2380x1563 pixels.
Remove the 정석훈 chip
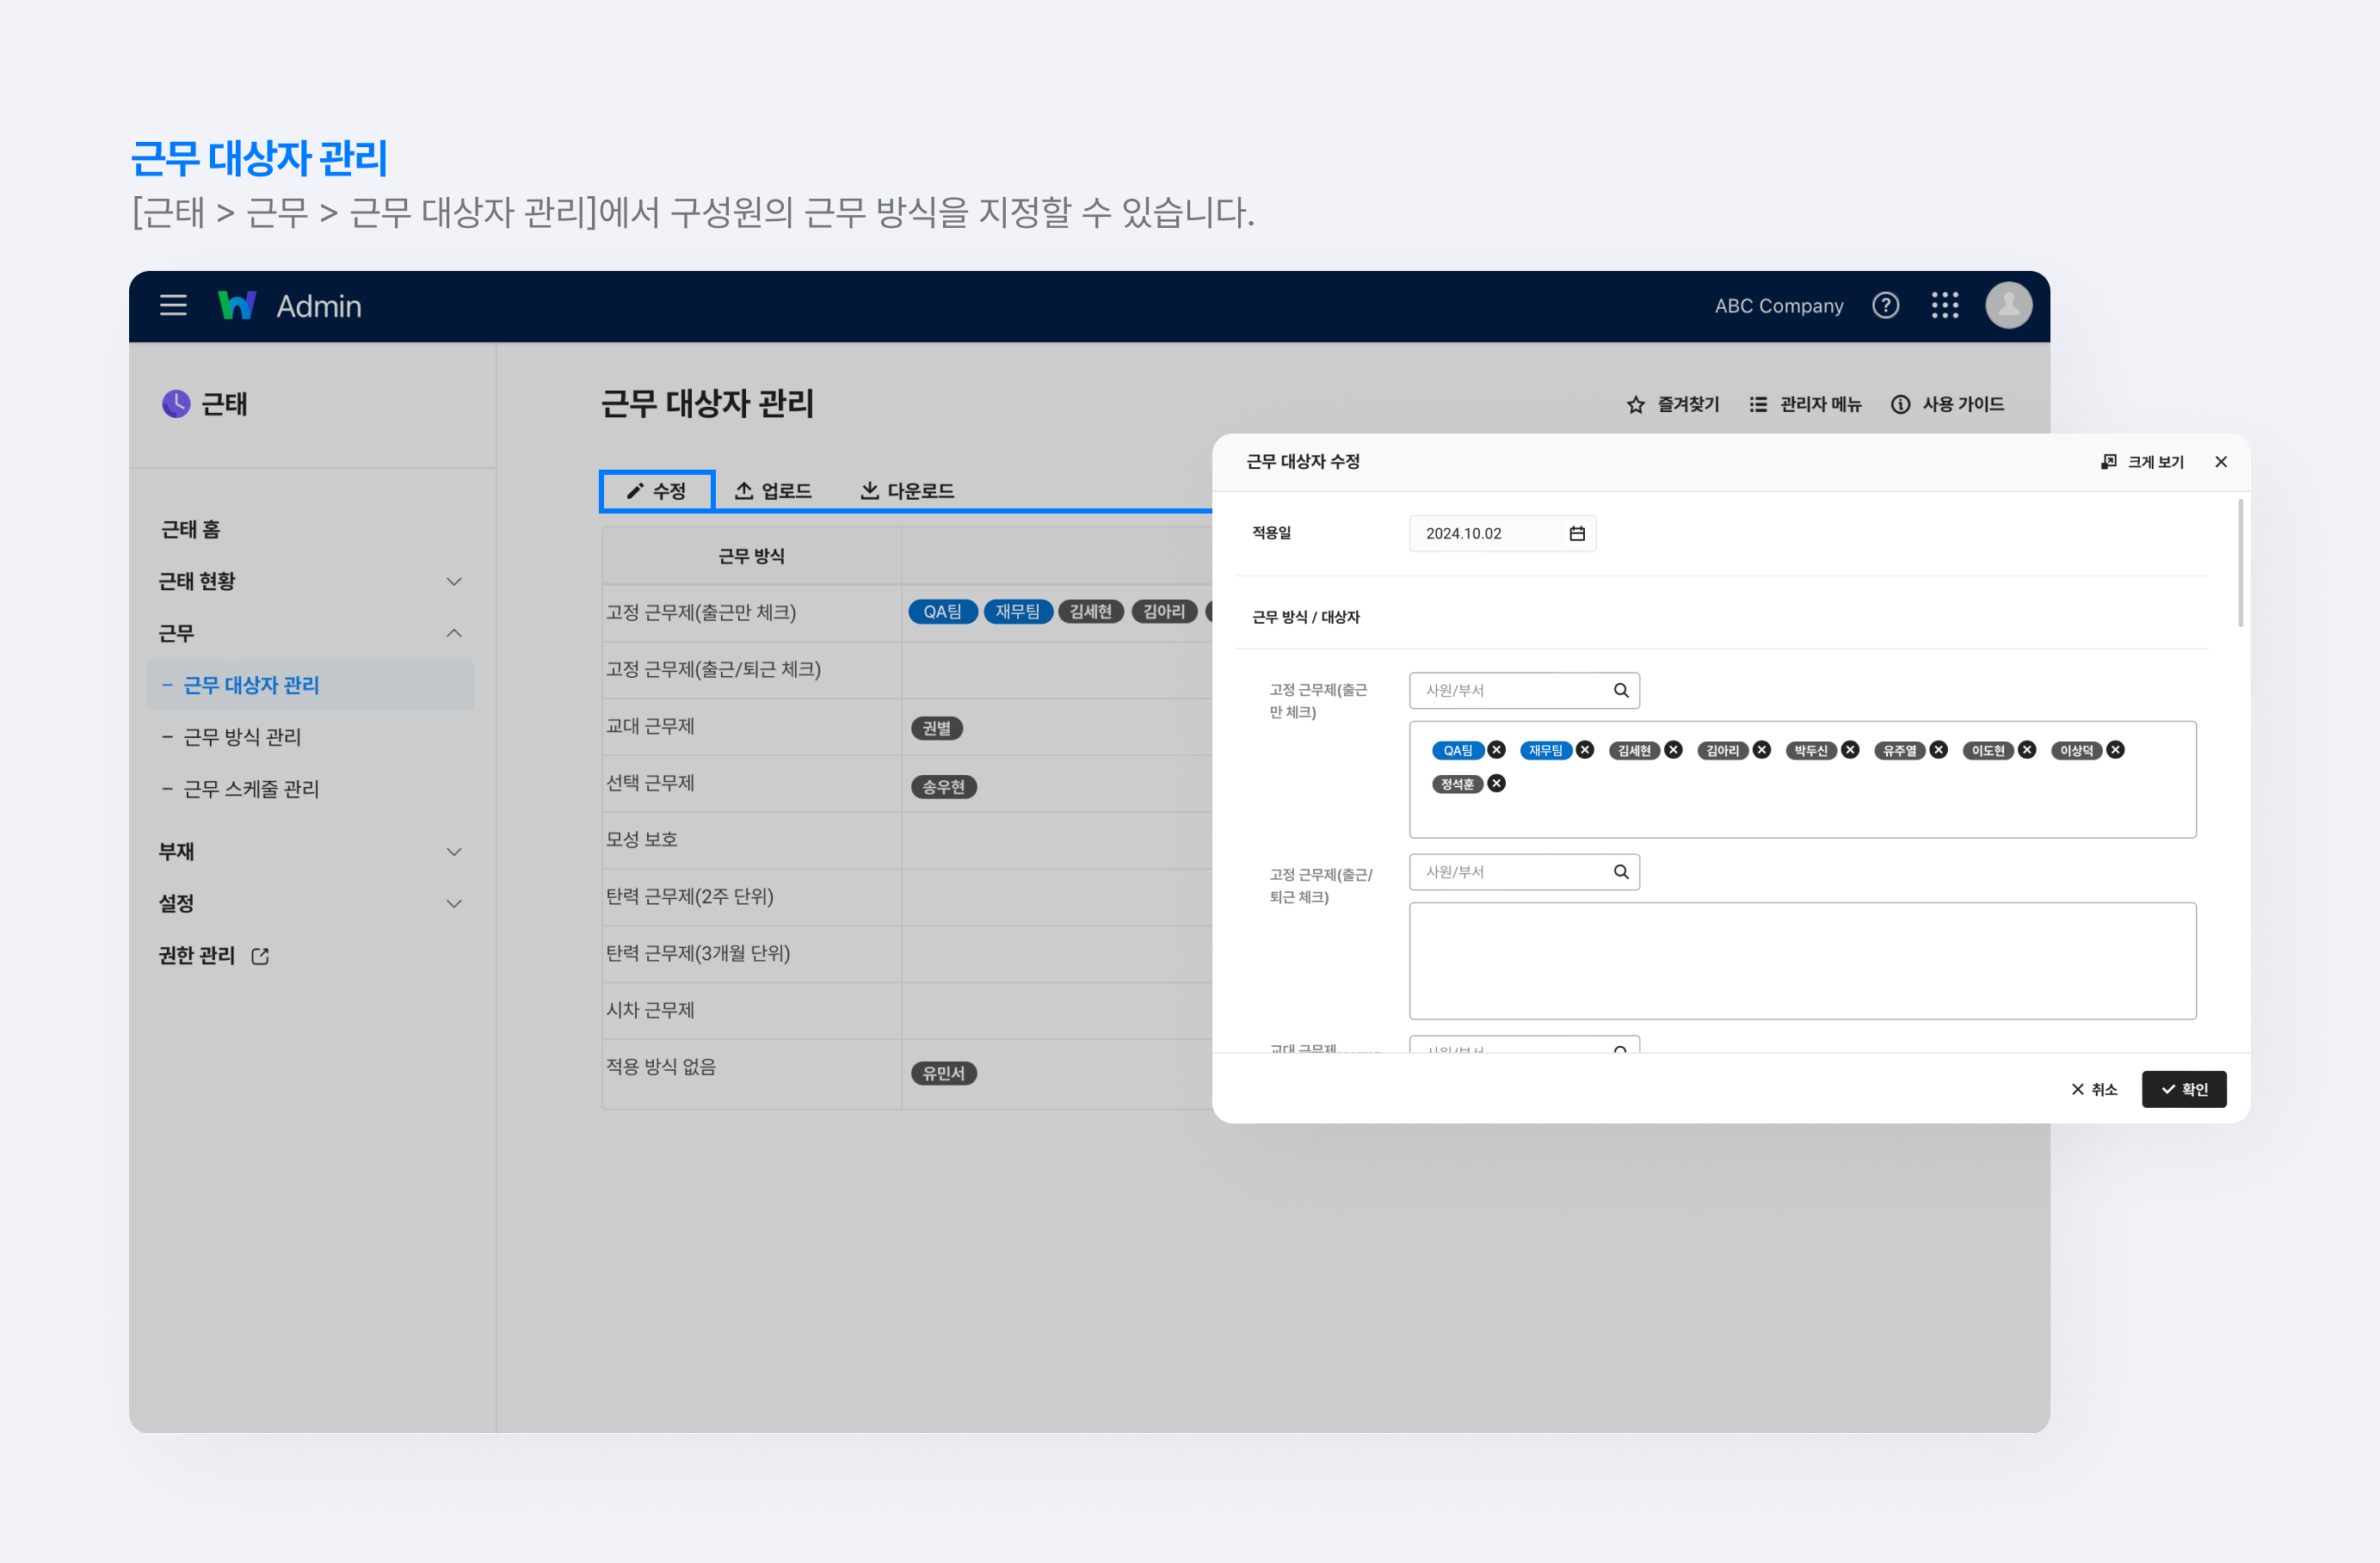click(x=1496, y=783)
